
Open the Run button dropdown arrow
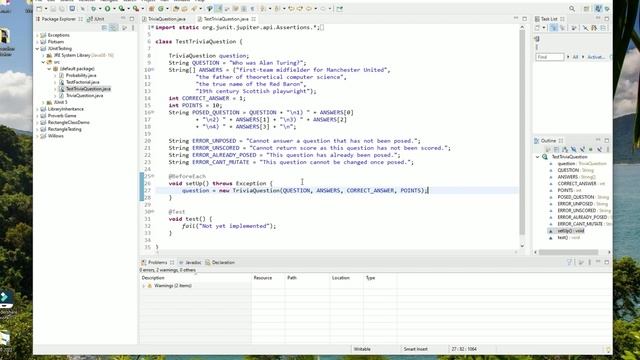(x=114, y=8)
